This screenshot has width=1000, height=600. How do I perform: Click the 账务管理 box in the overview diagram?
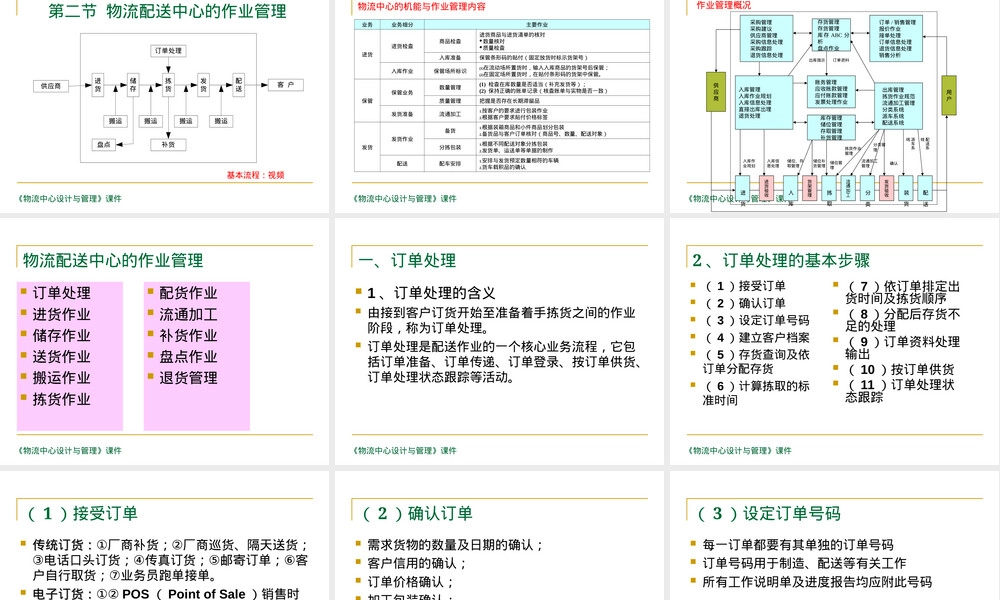click(x=832, y=92)
